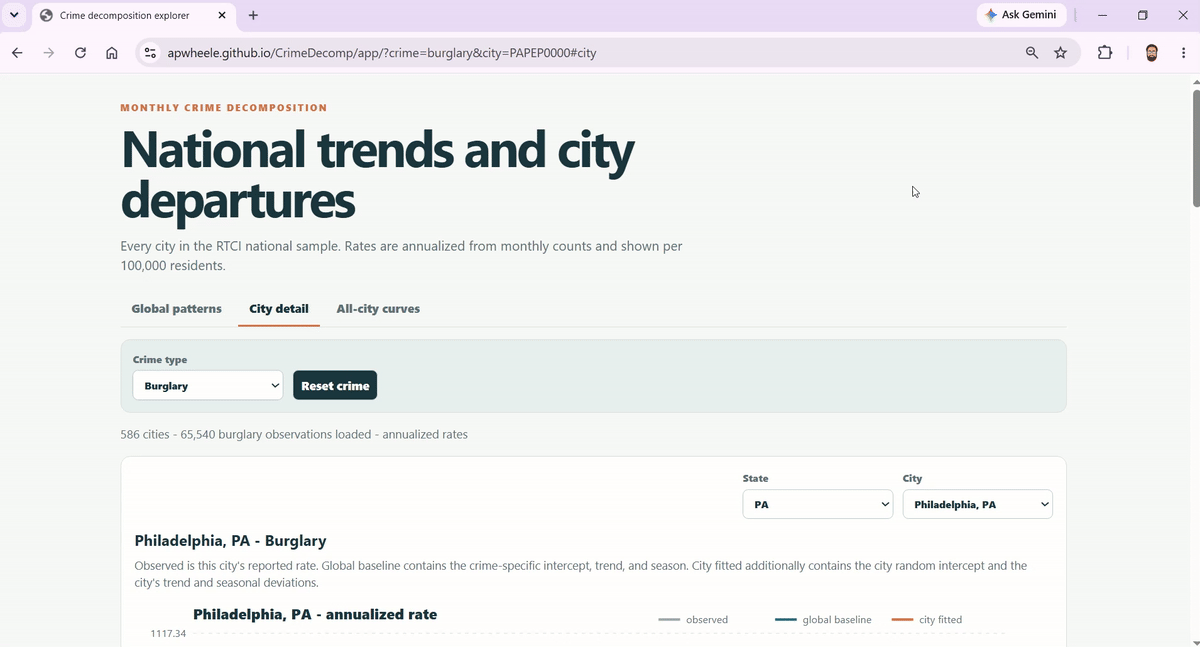The image size is (1200, 647).
Task: Toggle the observed legend entry
Action: [693, 620]
